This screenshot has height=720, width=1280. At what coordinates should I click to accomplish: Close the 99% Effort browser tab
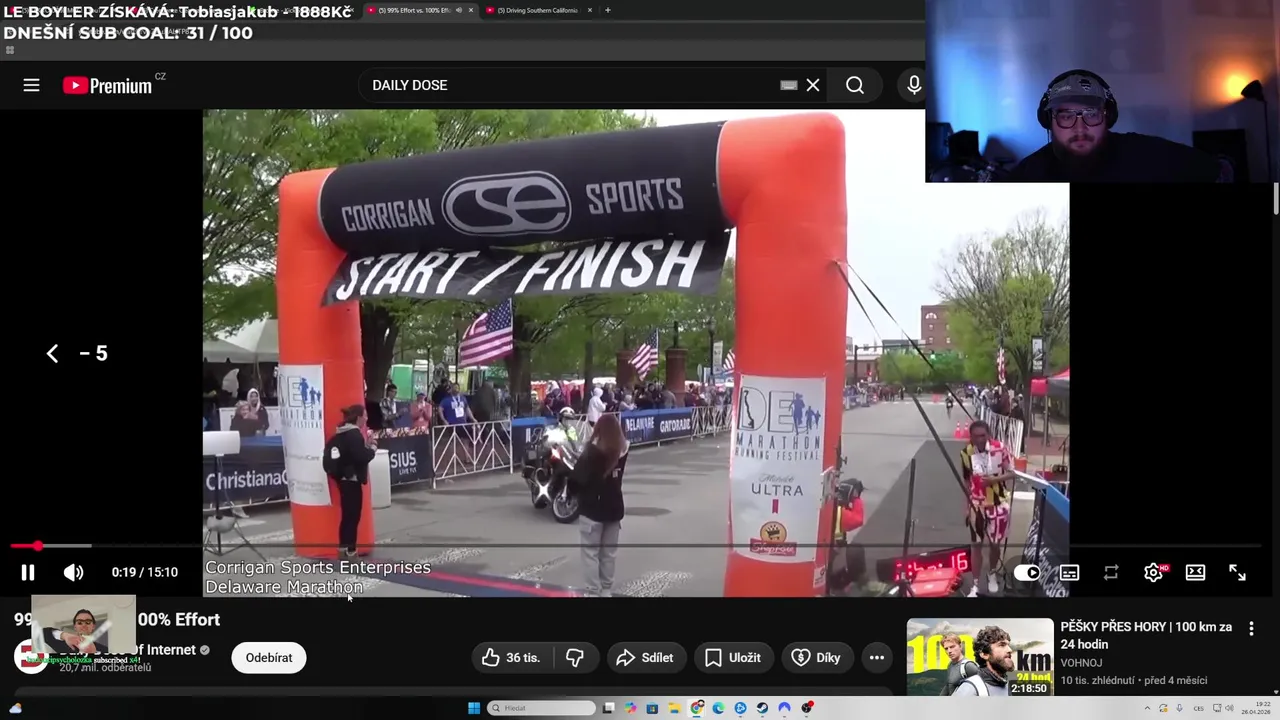(471, 10)
